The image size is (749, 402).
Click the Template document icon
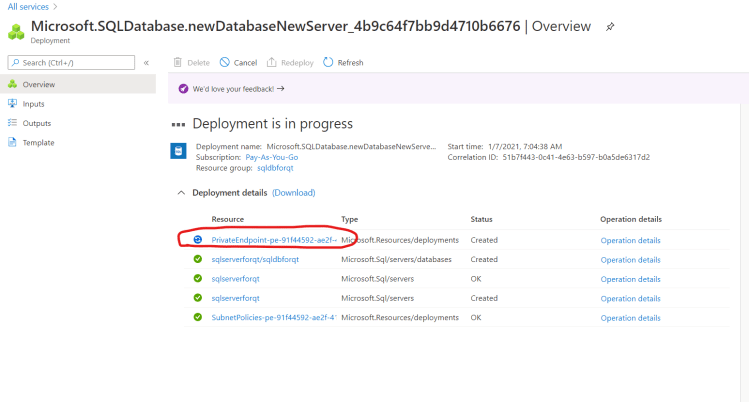[x=12, y=142]
